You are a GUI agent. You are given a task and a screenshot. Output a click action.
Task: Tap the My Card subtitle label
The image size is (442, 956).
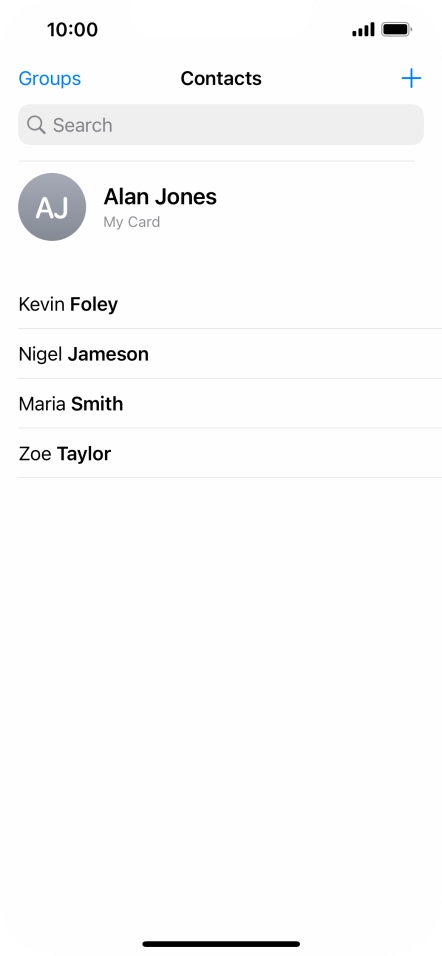point(132,222)
